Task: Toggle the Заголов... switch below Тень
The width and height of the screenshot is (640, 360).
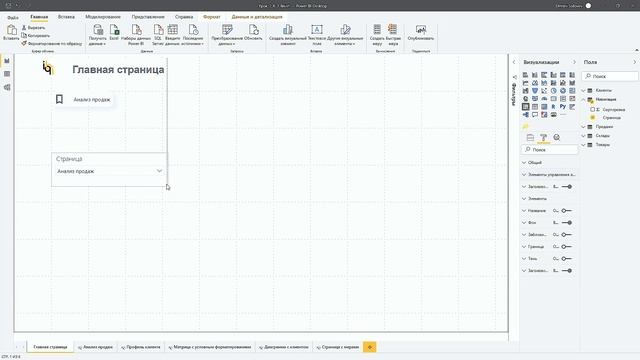Action: [x=567, y=271]
